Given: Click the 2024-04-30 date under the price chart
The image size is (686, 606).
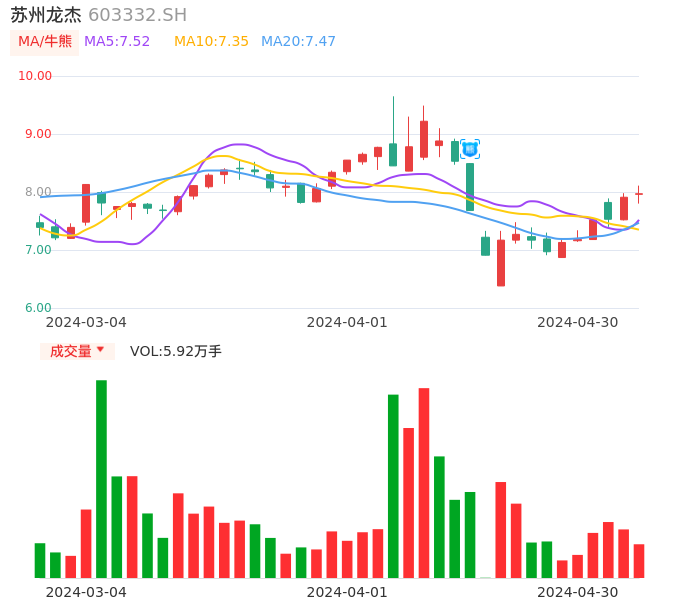Looking at the screenshot, I should 577,322.
